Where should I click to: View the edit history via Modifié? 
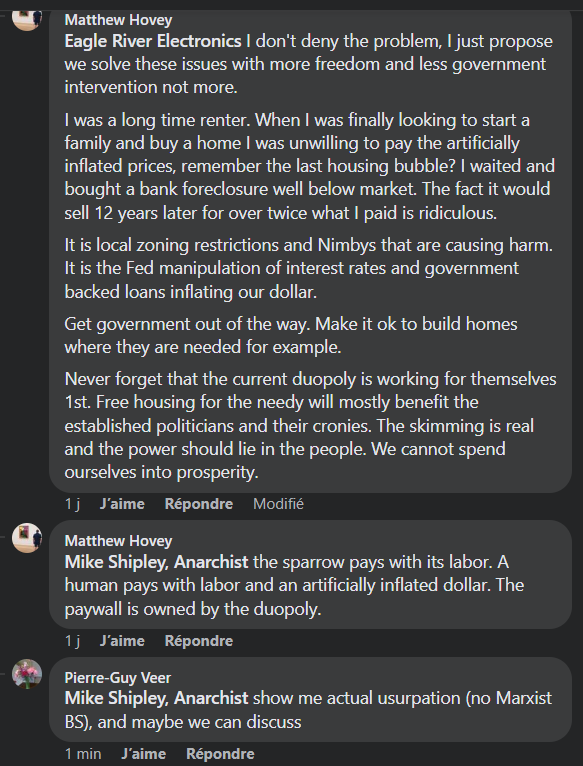click(x=278, y=504)
